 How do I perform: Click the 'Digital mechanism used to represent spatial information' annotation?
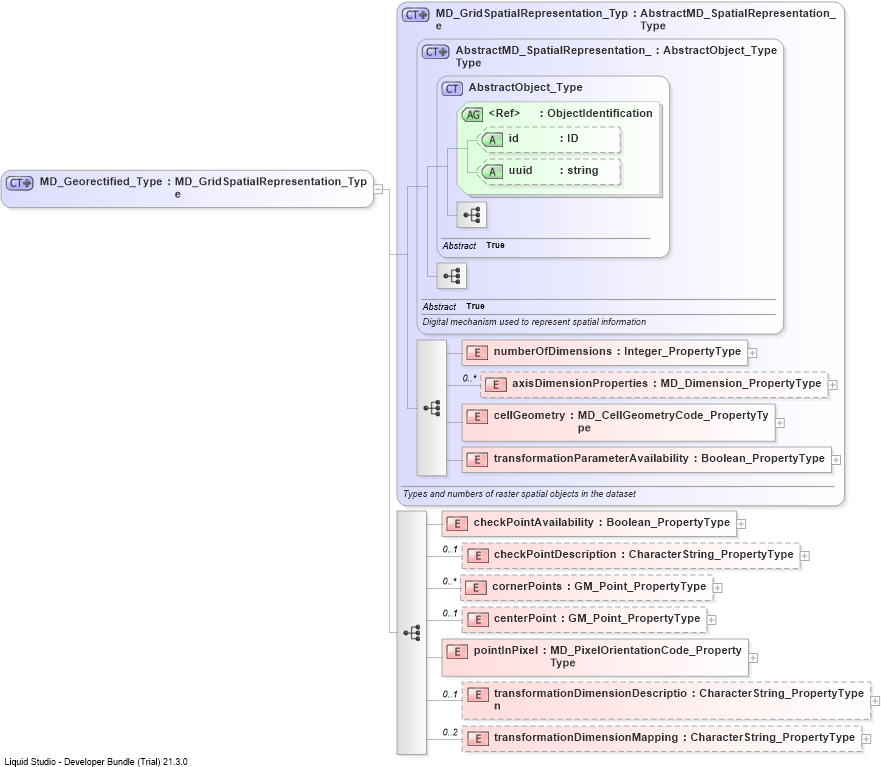coord(534,322)
